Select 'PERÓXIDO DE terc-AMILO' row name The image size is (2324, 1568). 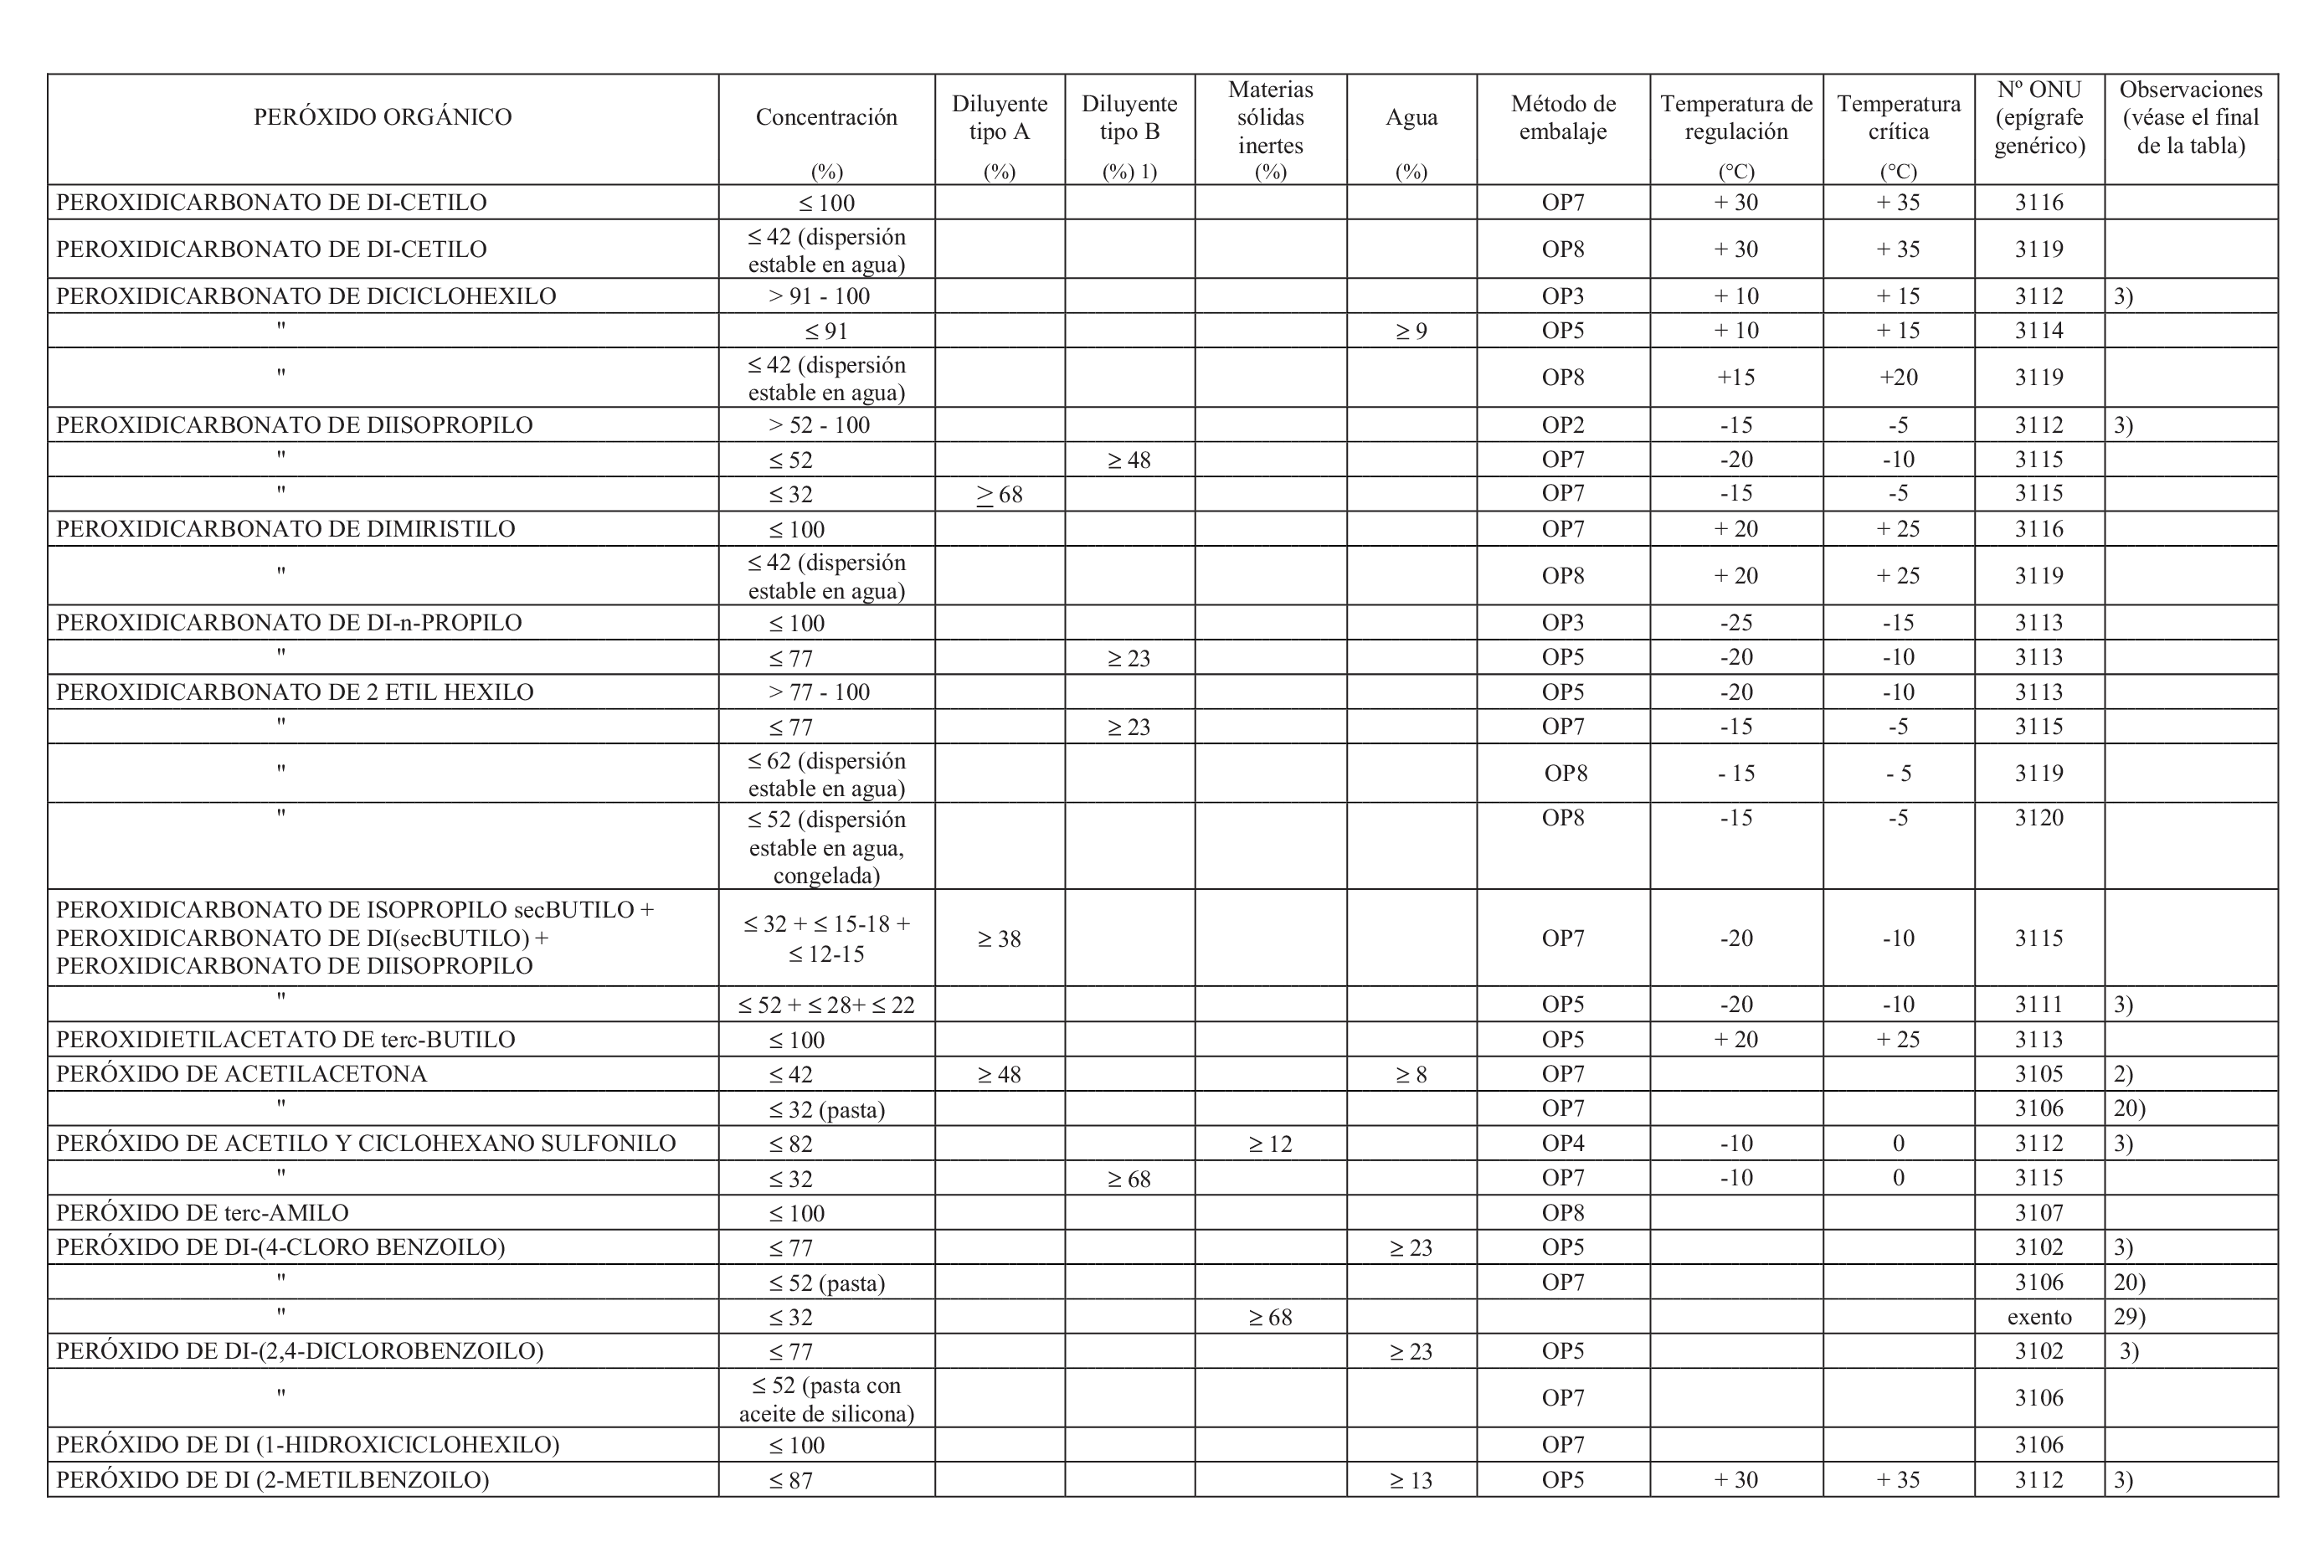point(202,1213)
